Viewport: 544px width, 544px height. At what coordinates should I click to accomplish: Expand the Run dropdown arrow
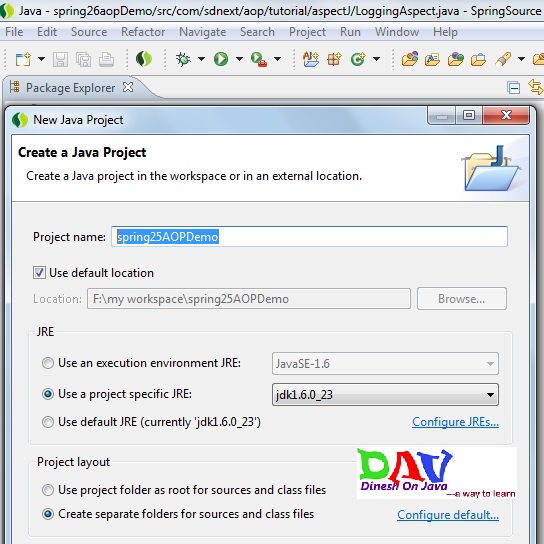(x=239, y=59)
